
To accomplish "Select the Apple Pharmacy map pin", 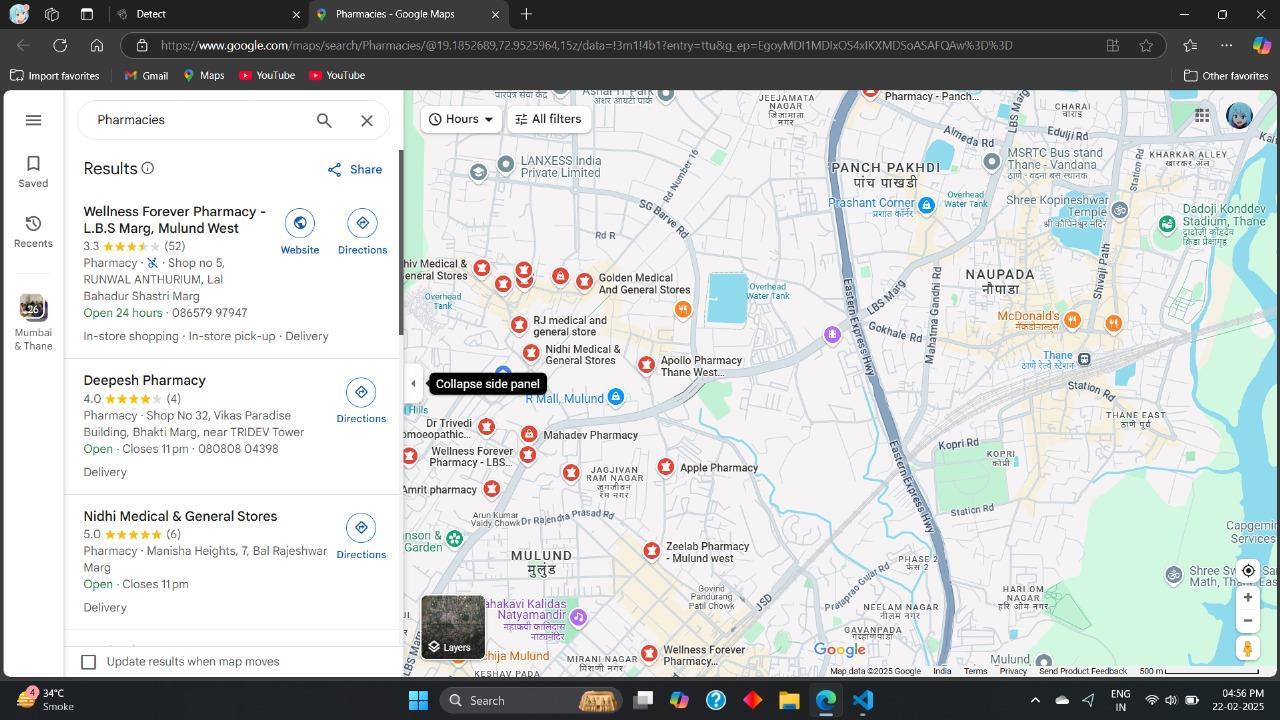I will point(666,467).
